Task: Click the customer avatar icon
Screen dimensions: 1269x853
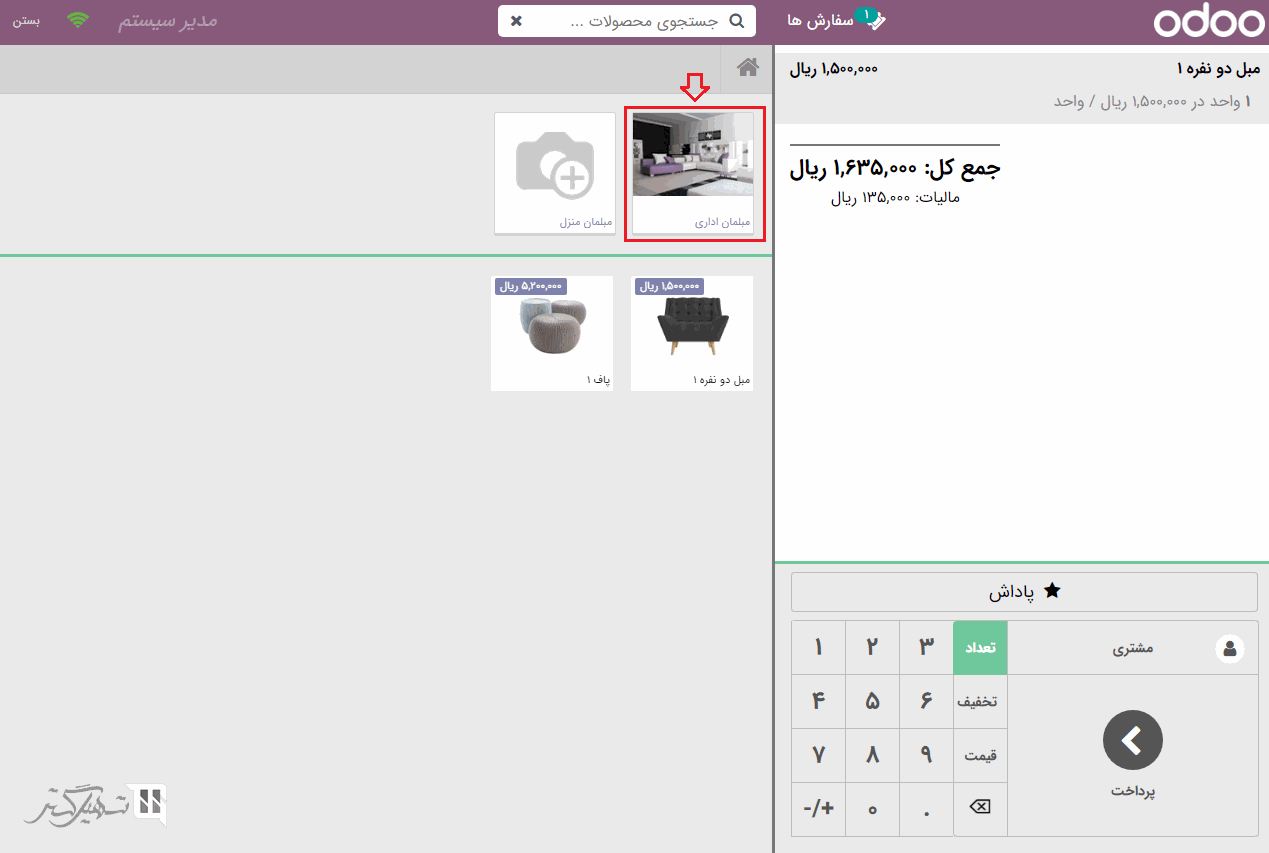Action: click(1229, 649)
